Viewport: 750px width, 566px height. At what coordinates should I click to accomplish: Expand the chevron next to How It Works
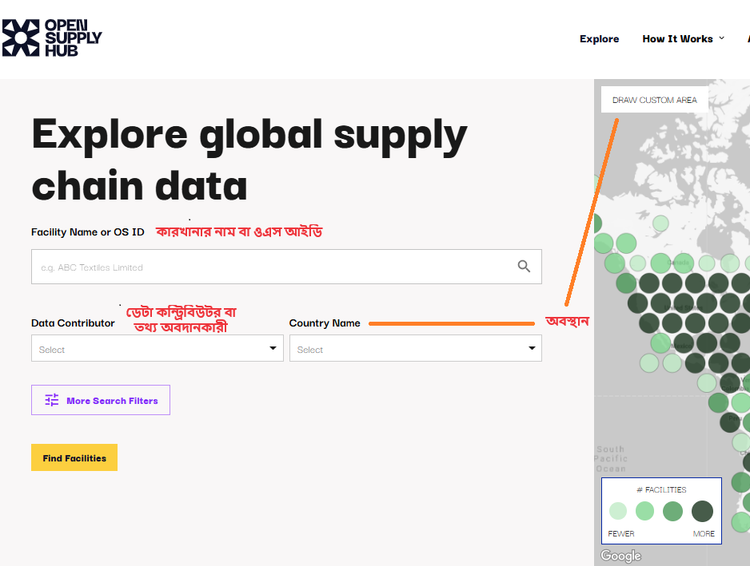[x=722, y=38]
